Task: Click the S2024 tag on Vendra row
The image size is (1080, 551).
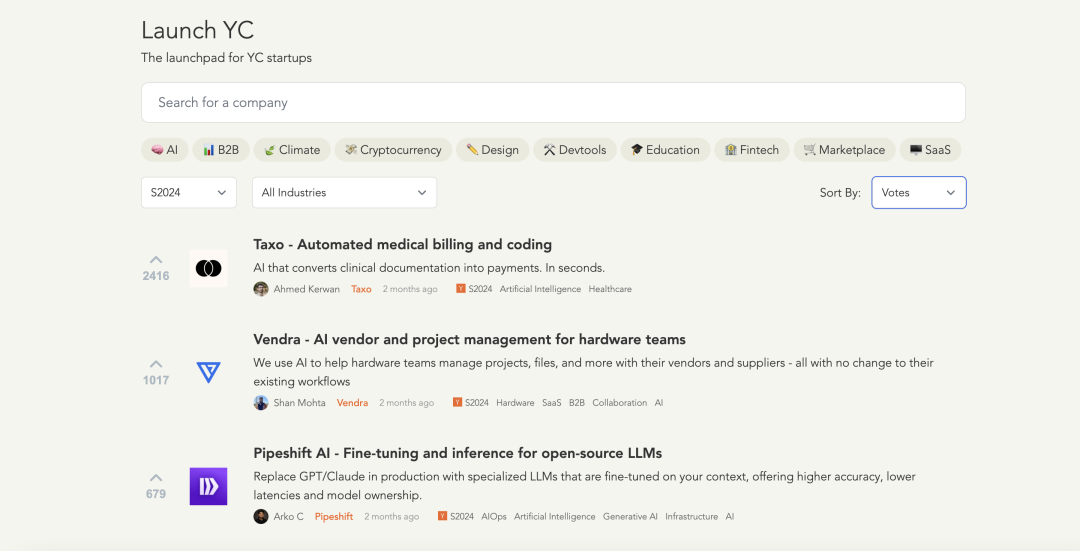Action: pos(477,403)
